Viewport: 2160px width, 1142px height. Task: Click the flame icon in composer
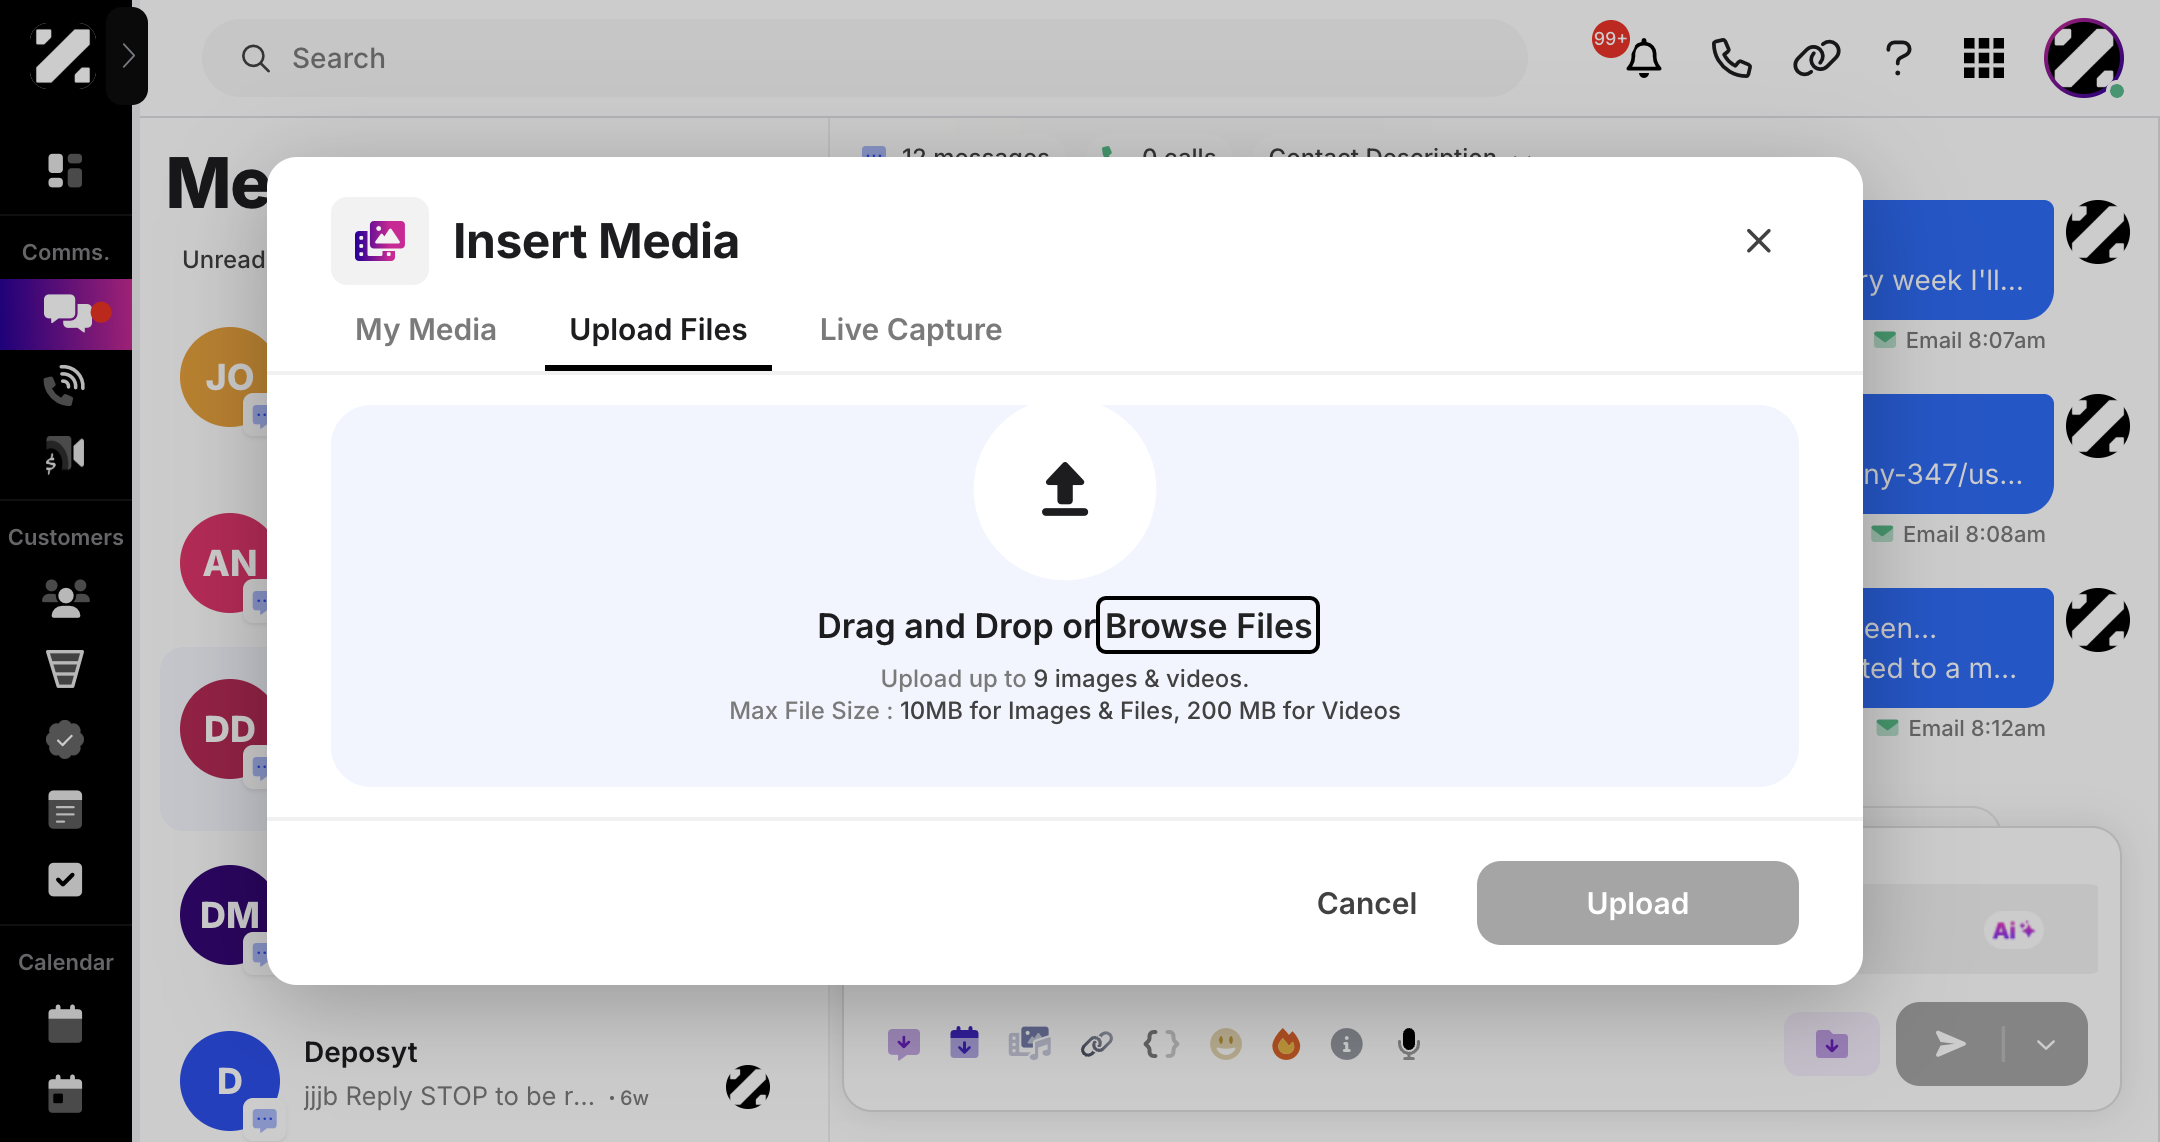[1286, 1044]
